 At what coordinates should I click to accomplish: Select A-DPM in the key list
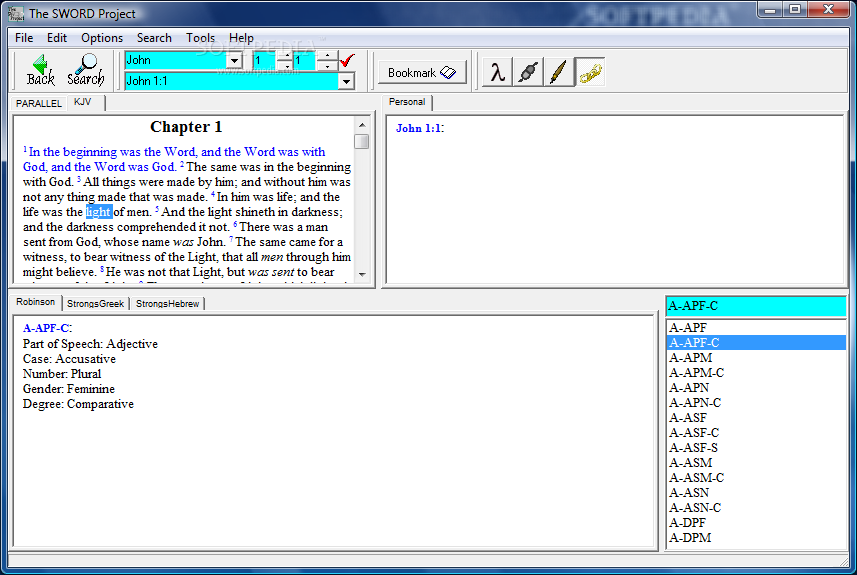click(756, 538)
